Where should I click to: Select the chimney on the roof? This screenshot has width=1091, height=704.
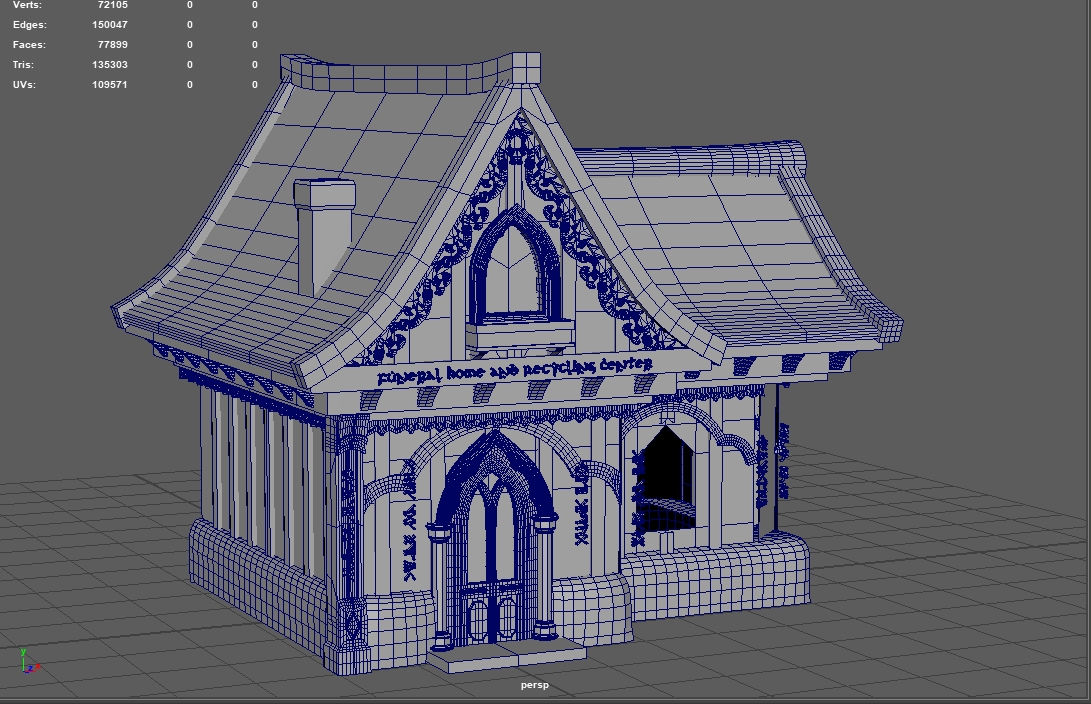(x=323, y=234)
